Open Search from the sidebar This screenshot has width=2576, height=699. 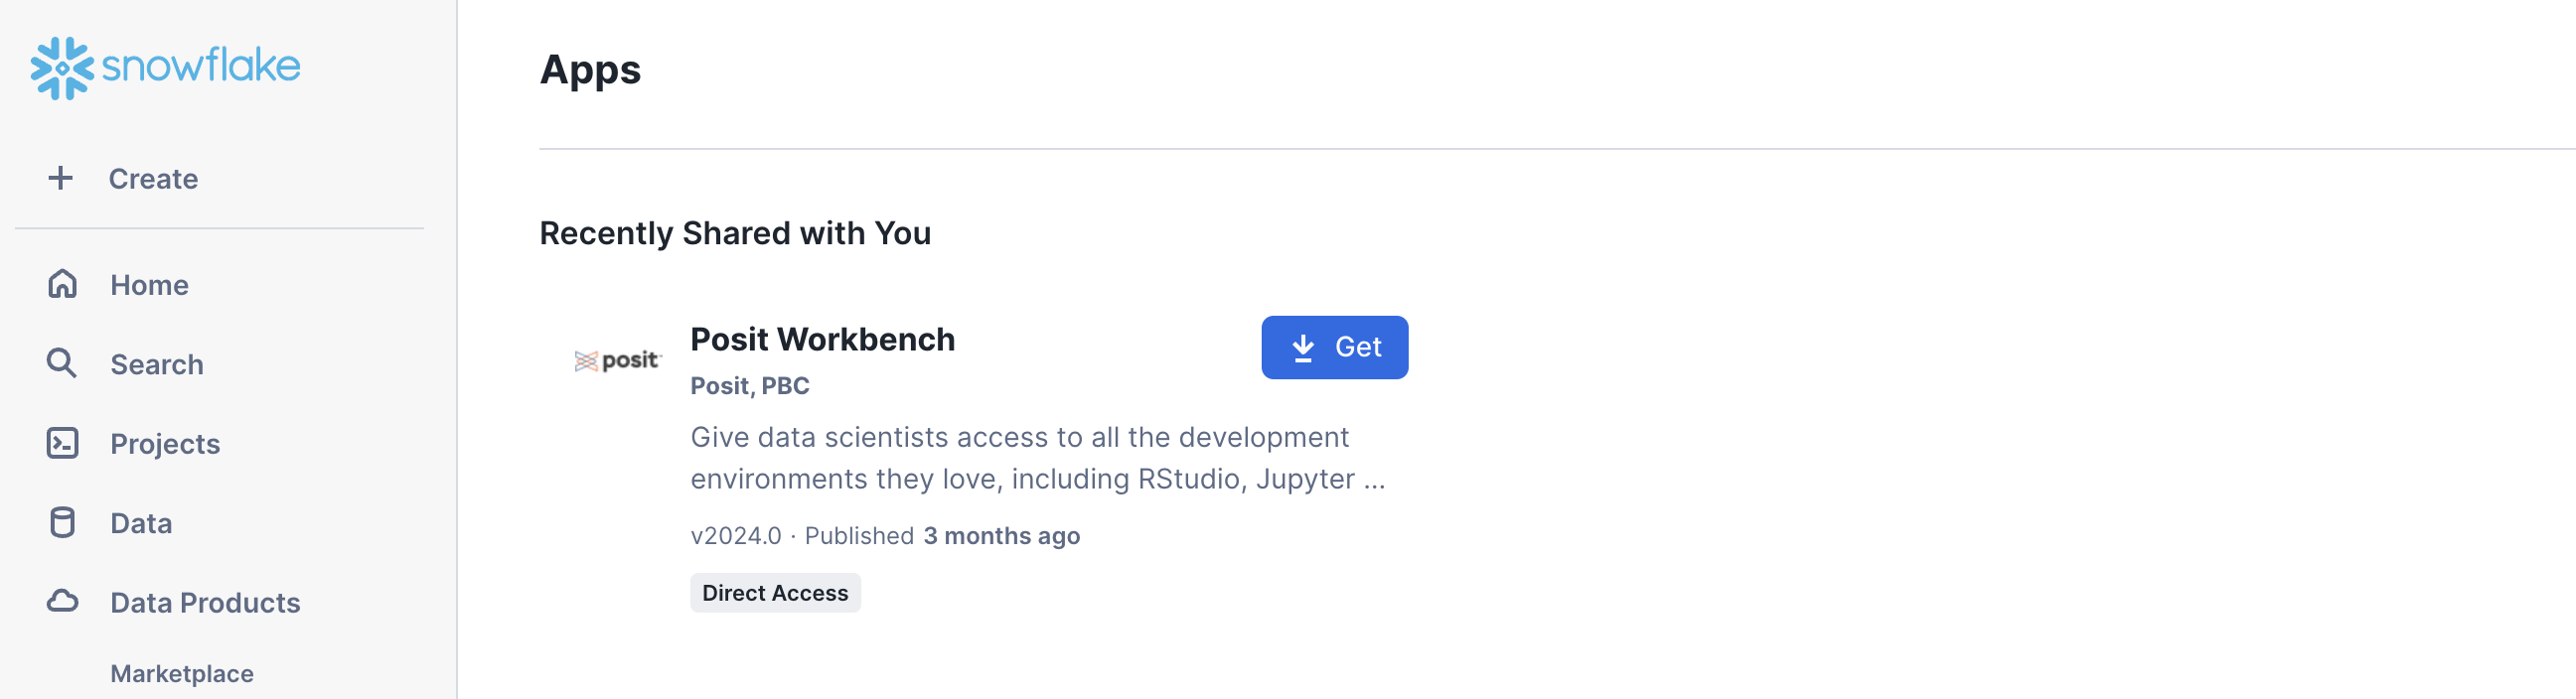(x=157, y=365)
